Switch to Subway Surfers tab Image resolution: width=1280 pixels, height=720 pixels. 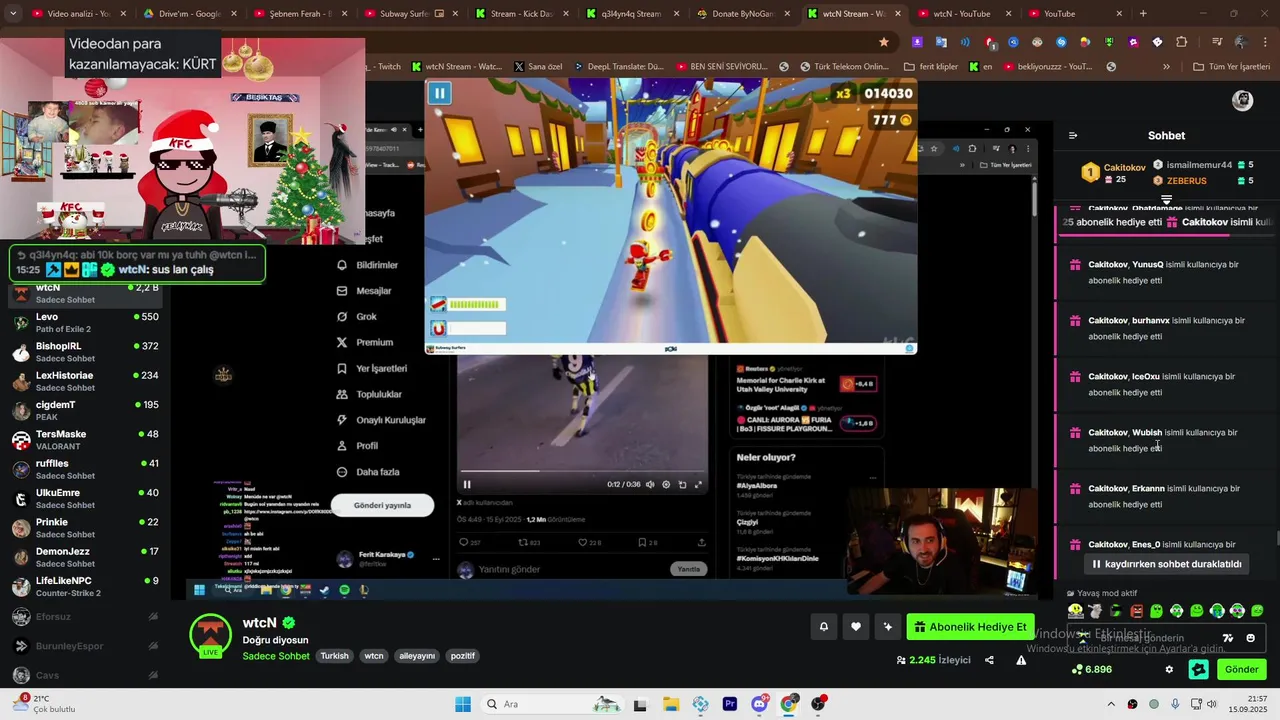pyautogui.click(x=410, y=14)
